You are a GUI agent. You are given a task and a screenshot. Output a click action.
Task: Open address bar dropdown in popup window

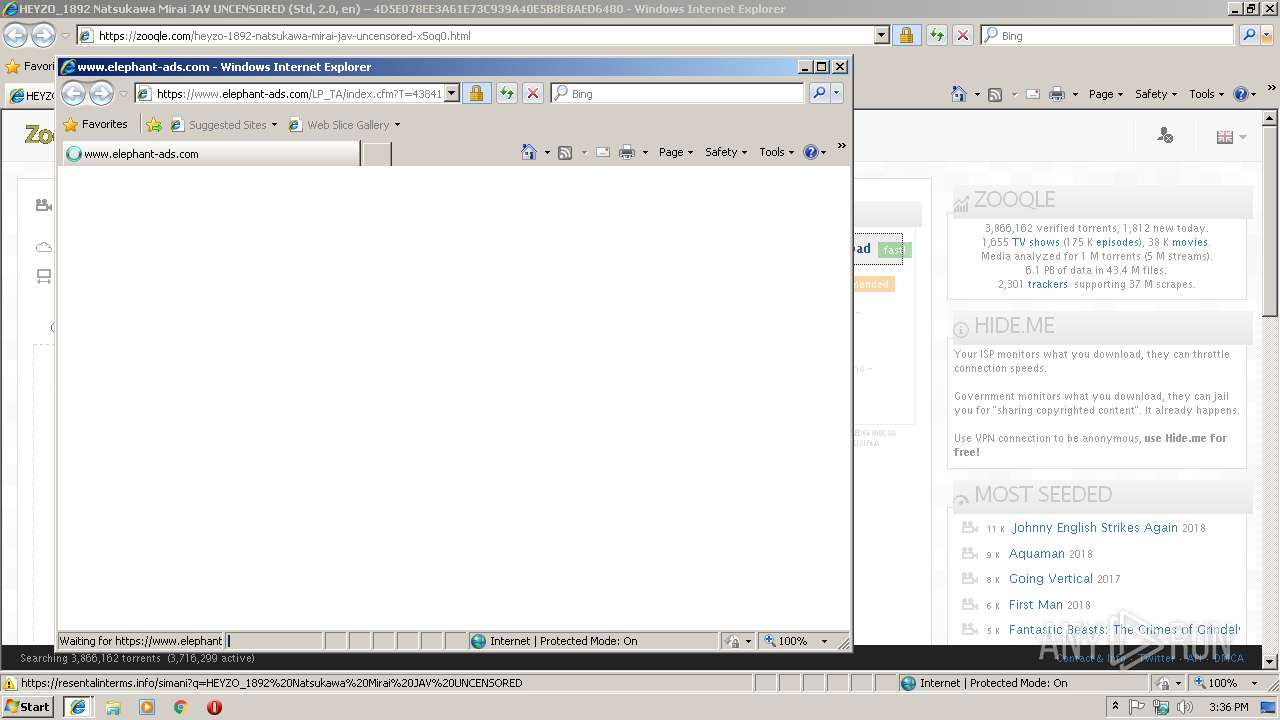point(451,93)
